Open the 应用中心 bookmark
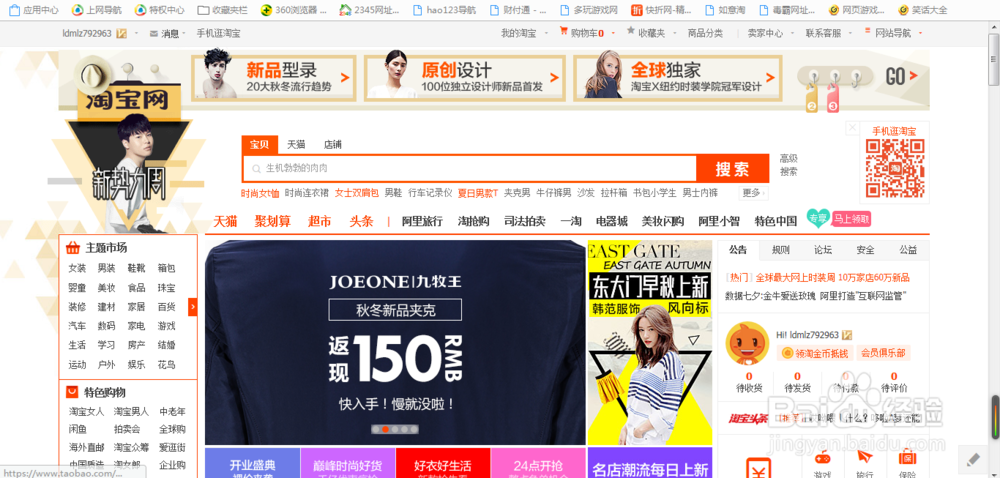The width and height of the screenshot is (1000, 478). (x=33, y=10)
